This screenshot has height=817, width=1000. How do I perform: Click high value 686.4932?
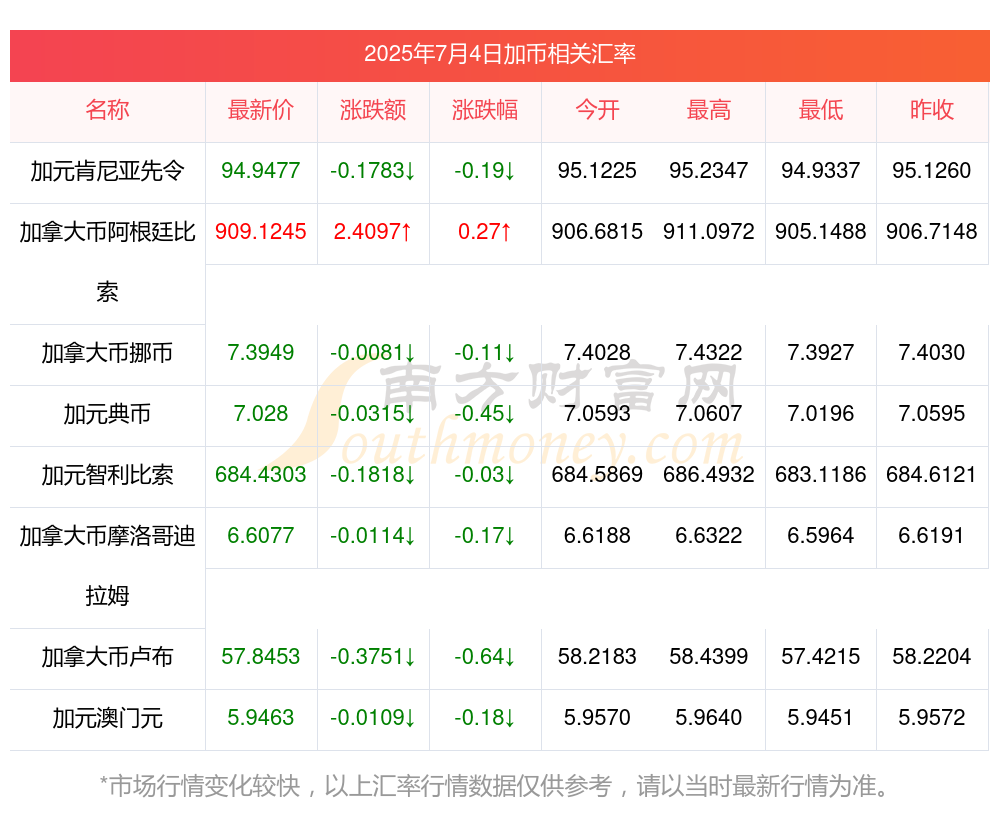click(709, 475)
